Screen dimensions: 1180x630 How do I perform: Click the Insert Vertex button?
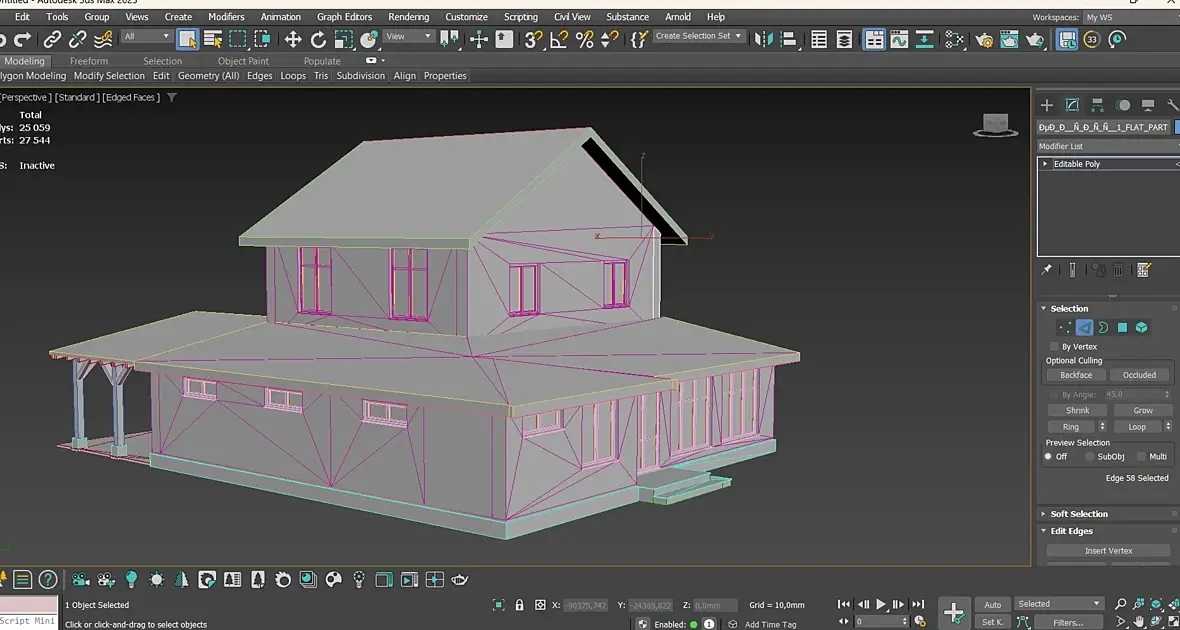pos(1108,550)
